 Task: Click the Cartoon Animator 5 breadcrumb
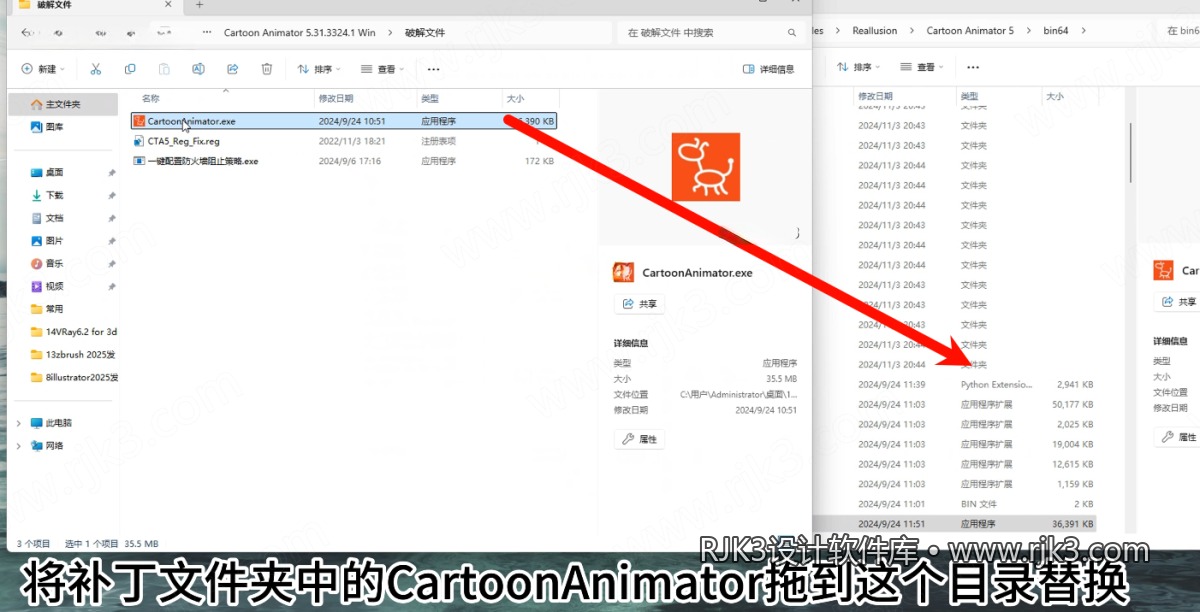pyautogui.click(x=970, y=31)
